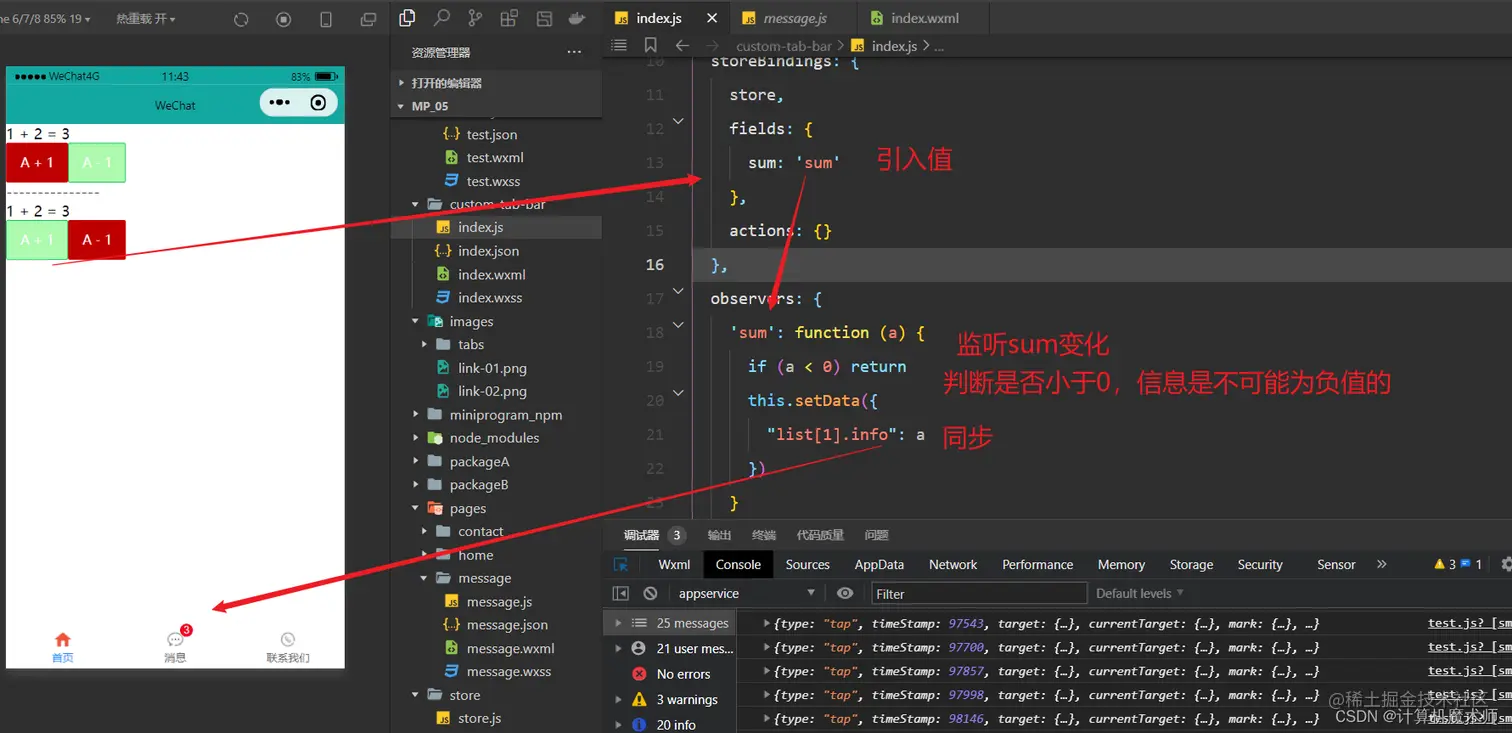Click the simulator capsule three-dots menu
The width and height of the screenshot is (1512, 733).
click(x=279, y=102)
